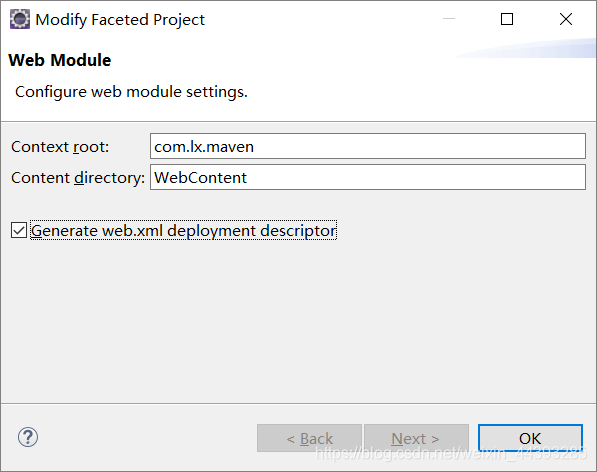The width and height of the screenshot is (597, 472).
Task: Focus the Content directory input field
Action: point(368,177)
